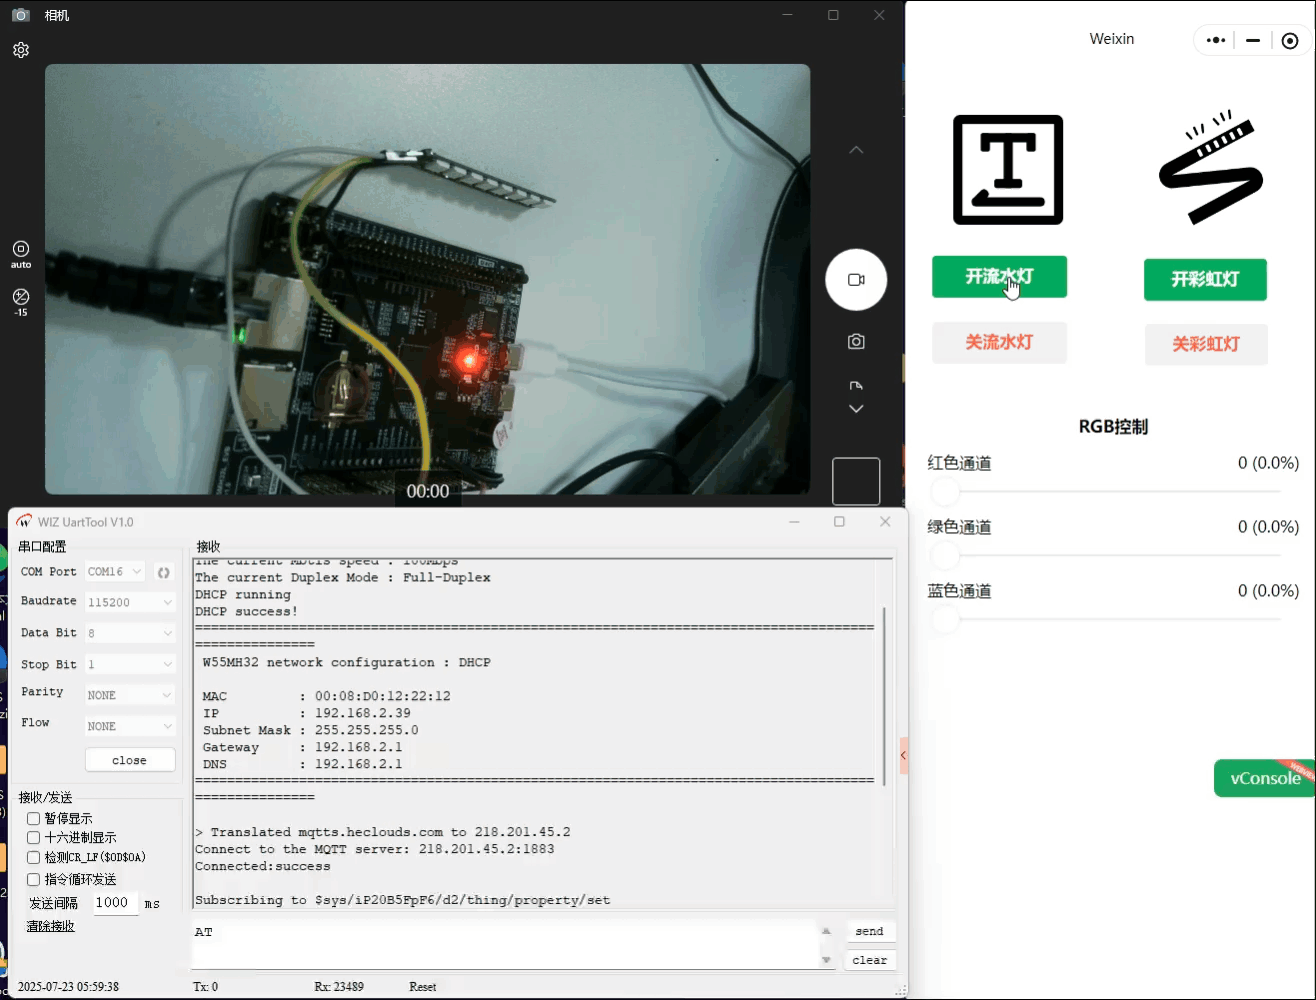
Task: Click the 蓝色通道 0 (0.0%) value
Action: point(1268,591)
